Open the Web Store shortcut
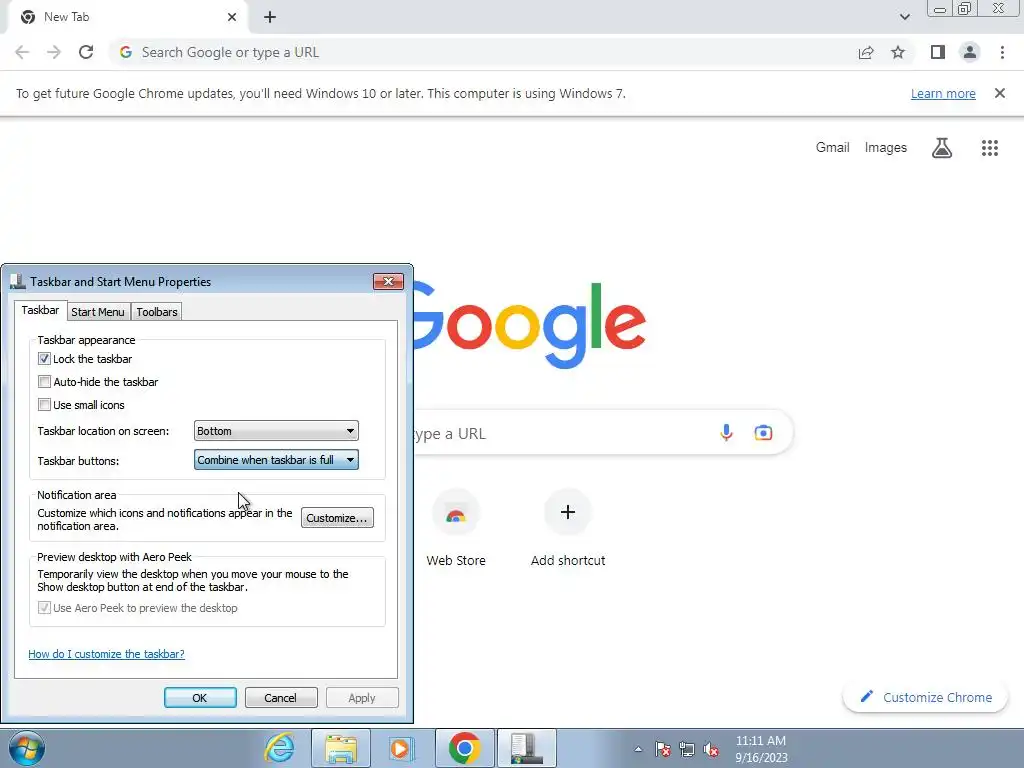This screenshot has width=1024, height=768. (456, 528)
